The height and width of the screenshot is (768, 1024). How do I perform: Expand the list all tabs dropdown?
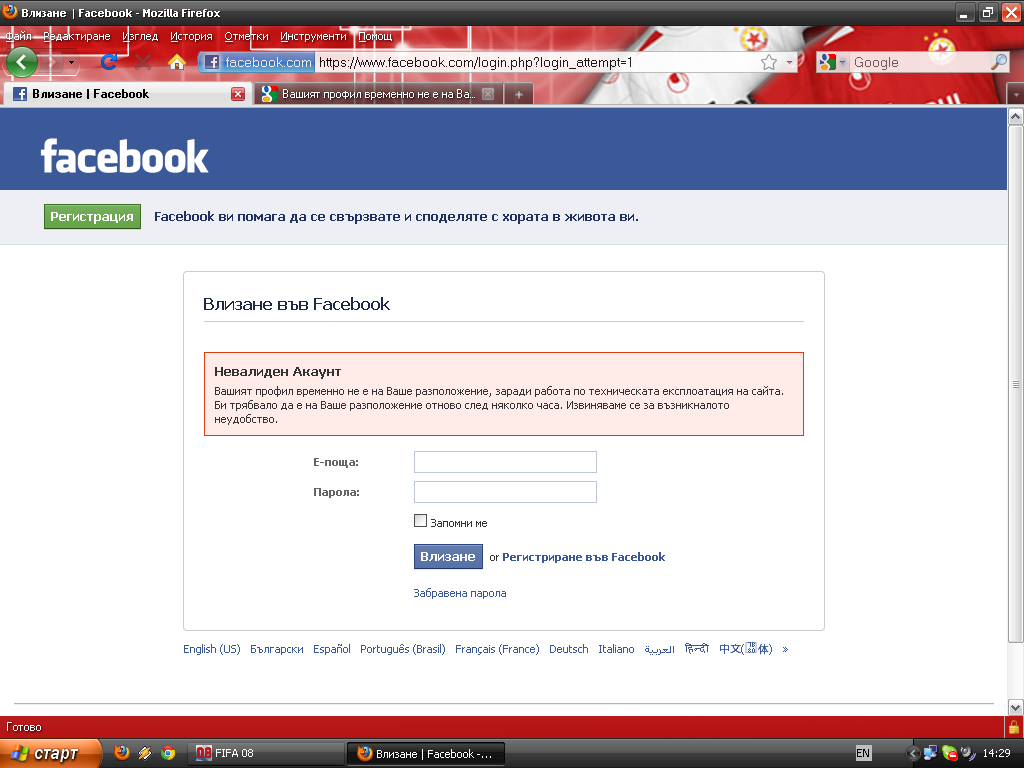(x=1016, y=94)
